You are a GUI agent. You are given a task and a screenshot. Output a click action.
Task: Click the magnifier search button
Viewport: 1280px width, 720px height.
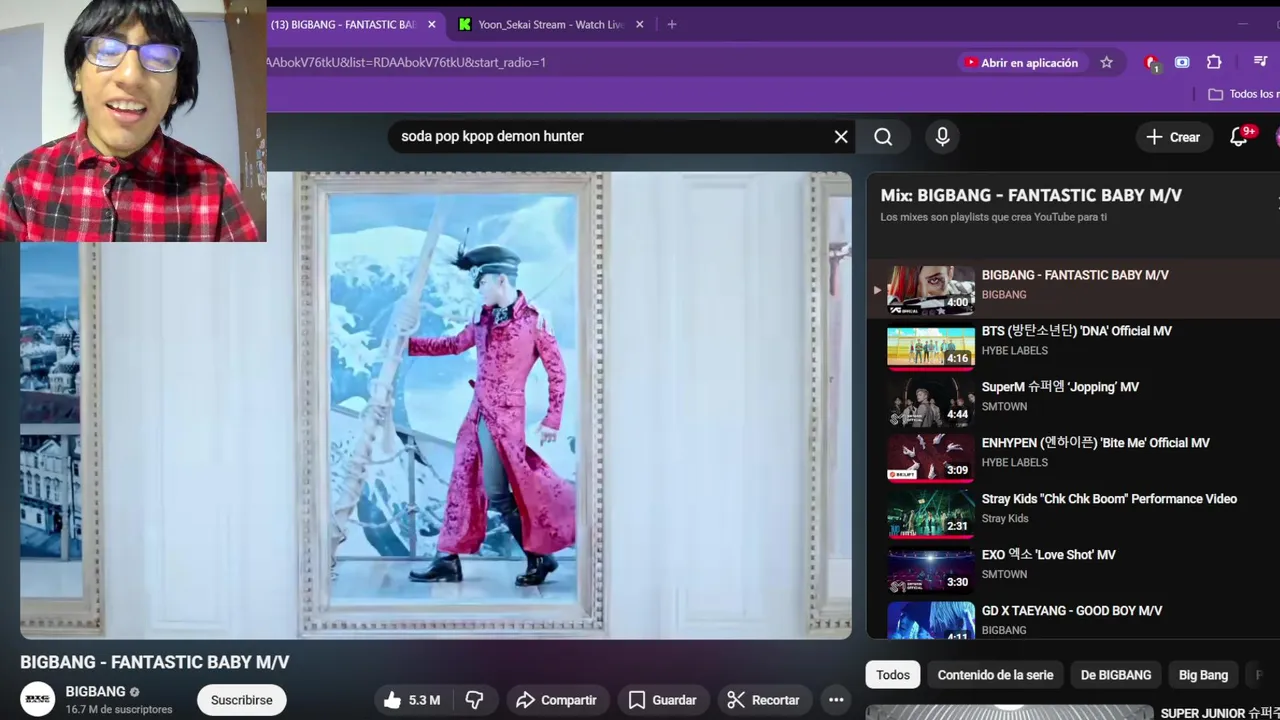(x=883, y=137)
